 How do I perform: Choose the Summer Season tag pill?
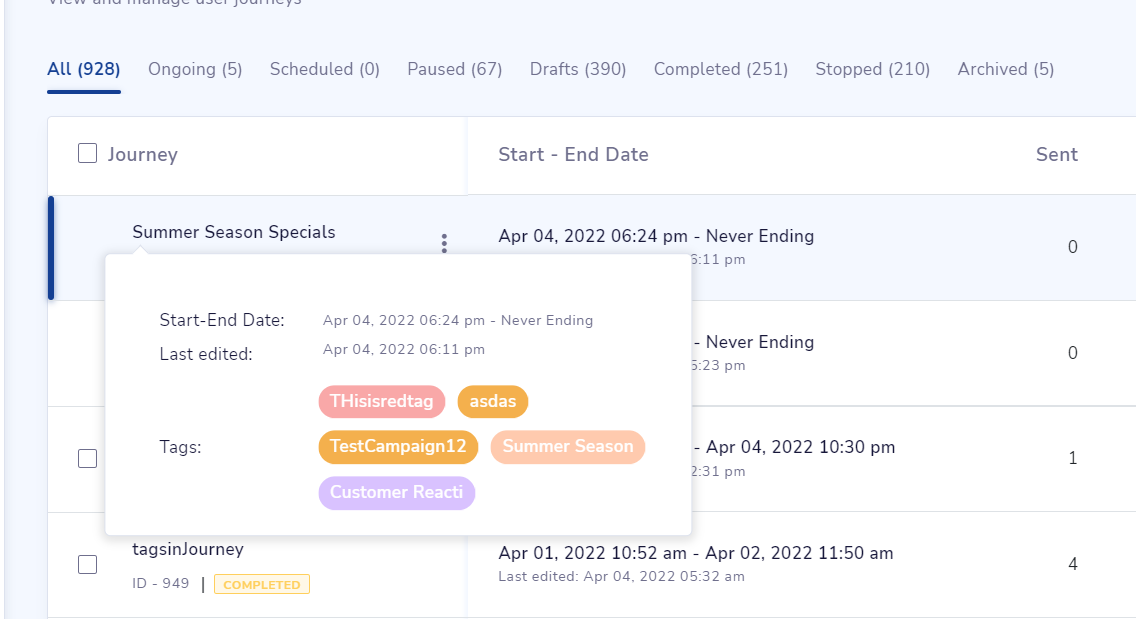(568, 446)
